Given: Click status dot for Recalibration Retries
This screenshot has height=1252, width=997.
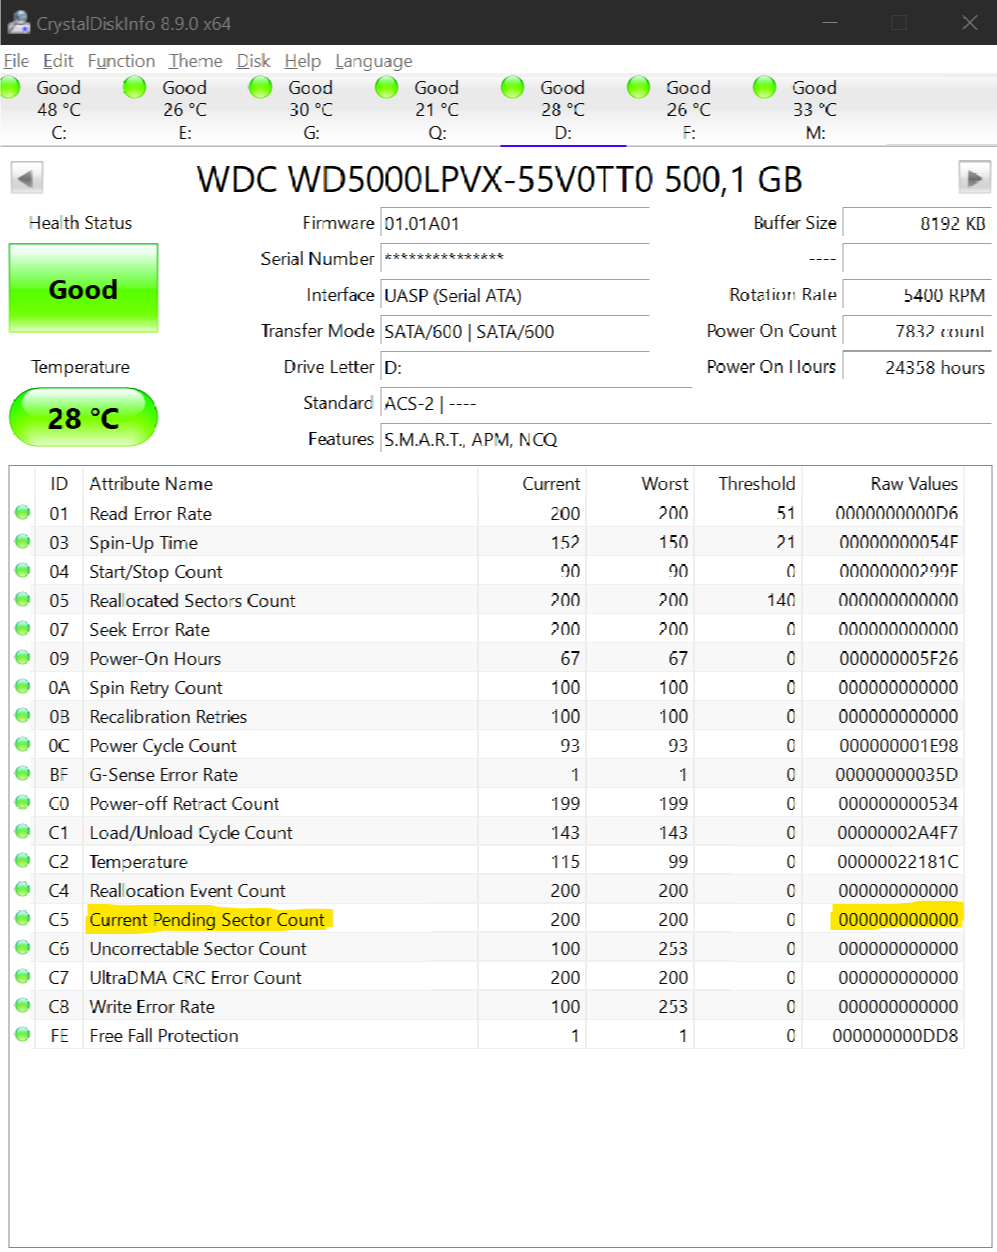Looking at the screenshot, I should [x=23, y=715].
